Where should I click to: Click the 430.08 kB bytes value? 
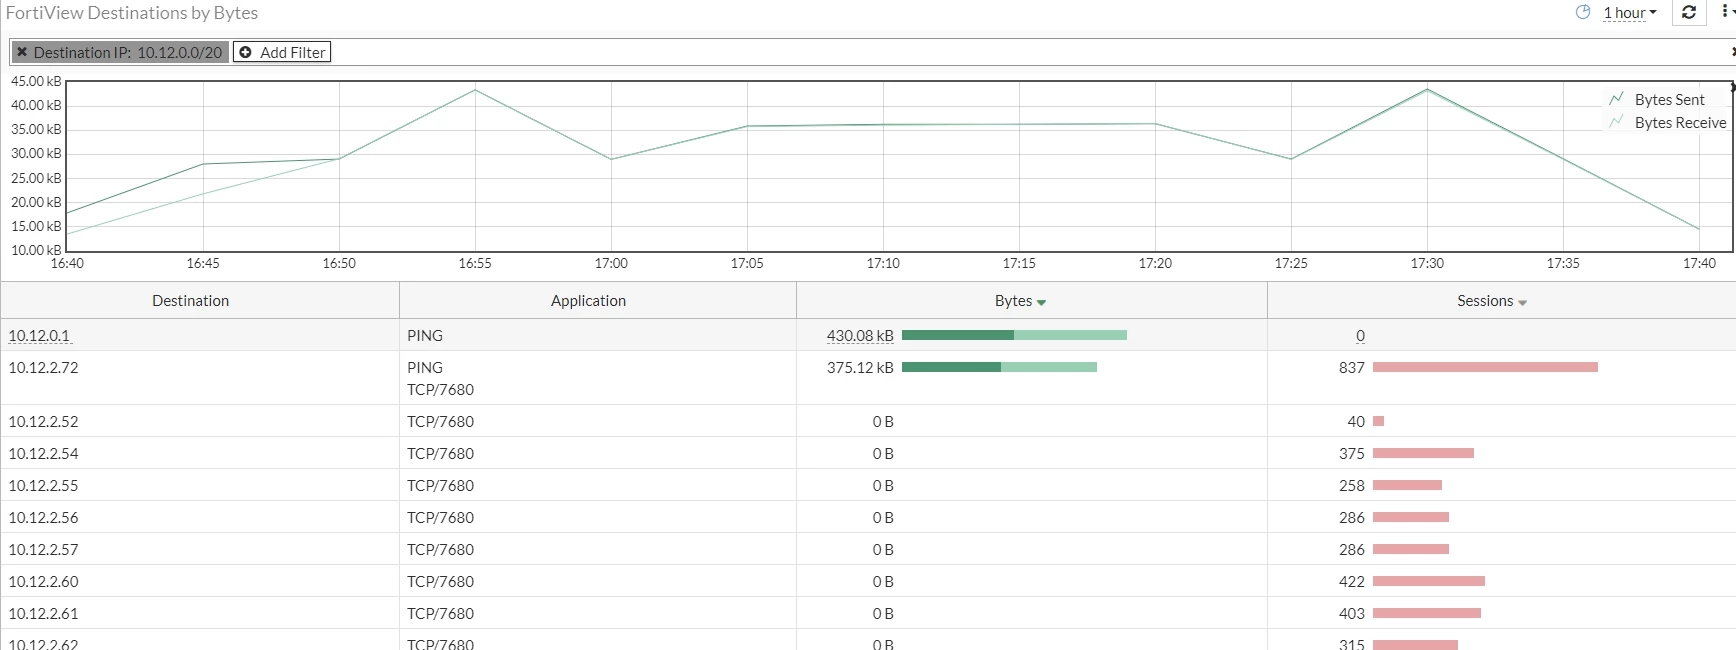click(x=860, y=336)
